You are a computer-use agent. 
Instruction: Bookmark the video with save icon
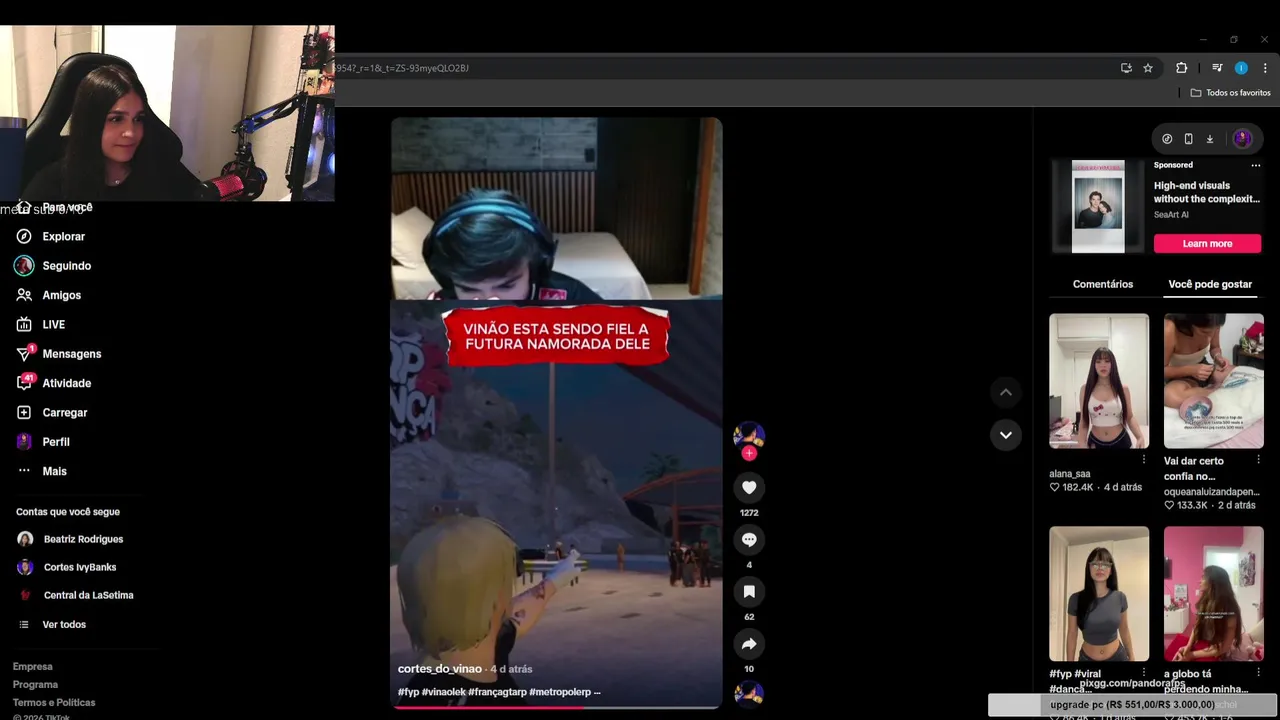pyautogui.click(x=749, y=591)
